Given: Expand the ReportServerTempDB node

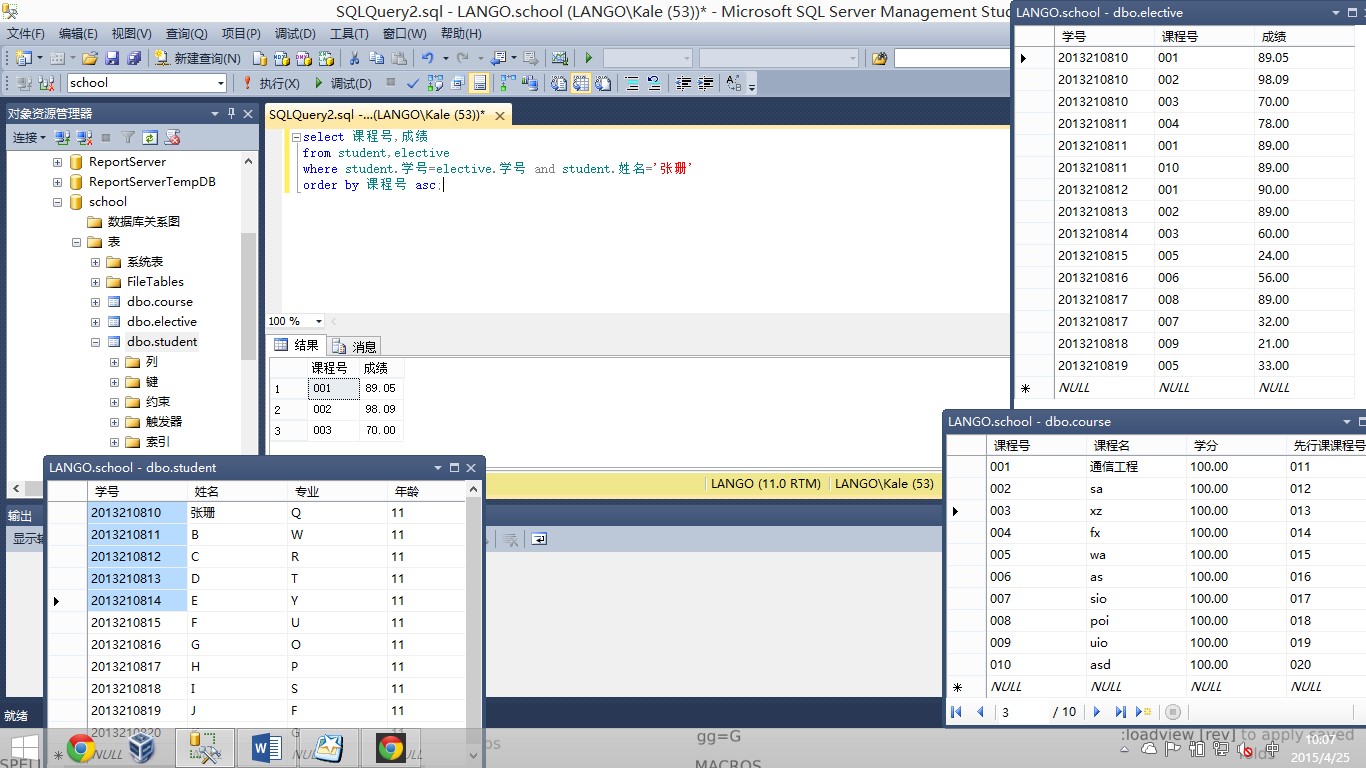Looking at the screenshot, I should (x=57, y=182).
